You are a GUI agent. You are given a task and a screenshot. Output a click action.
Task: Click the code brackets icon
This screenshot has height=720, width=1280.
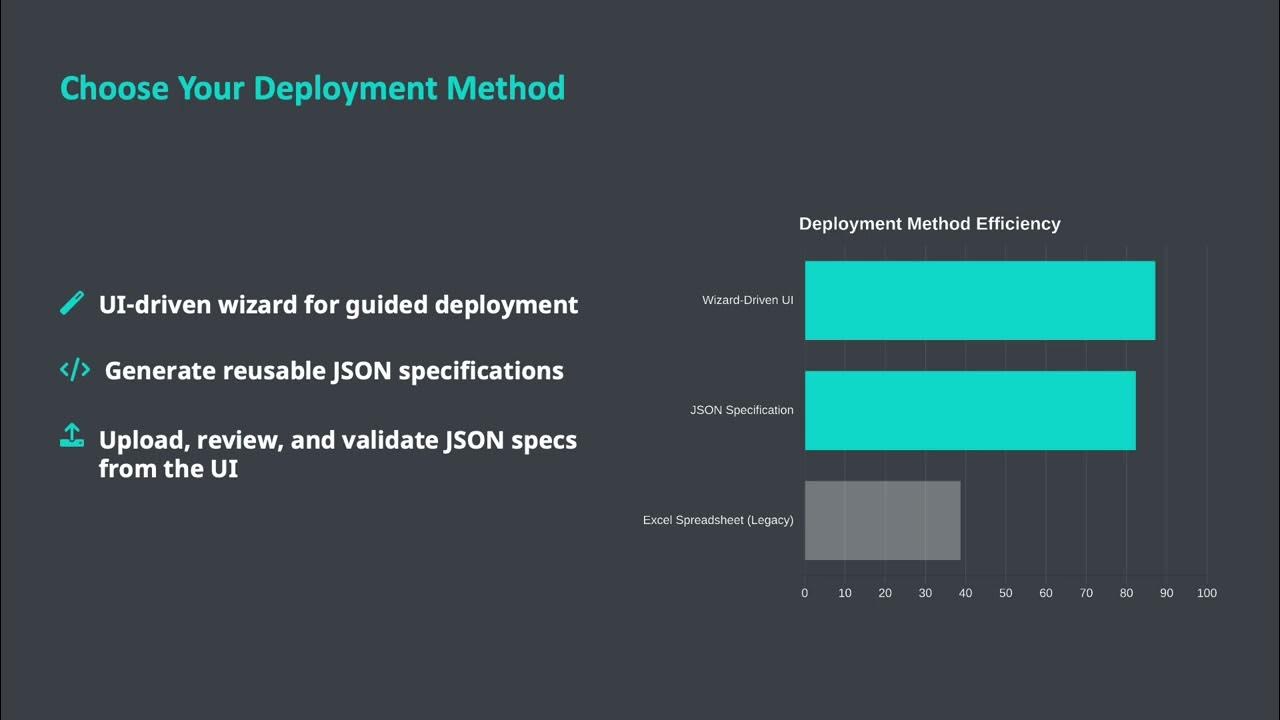click(x=75, y=370)
